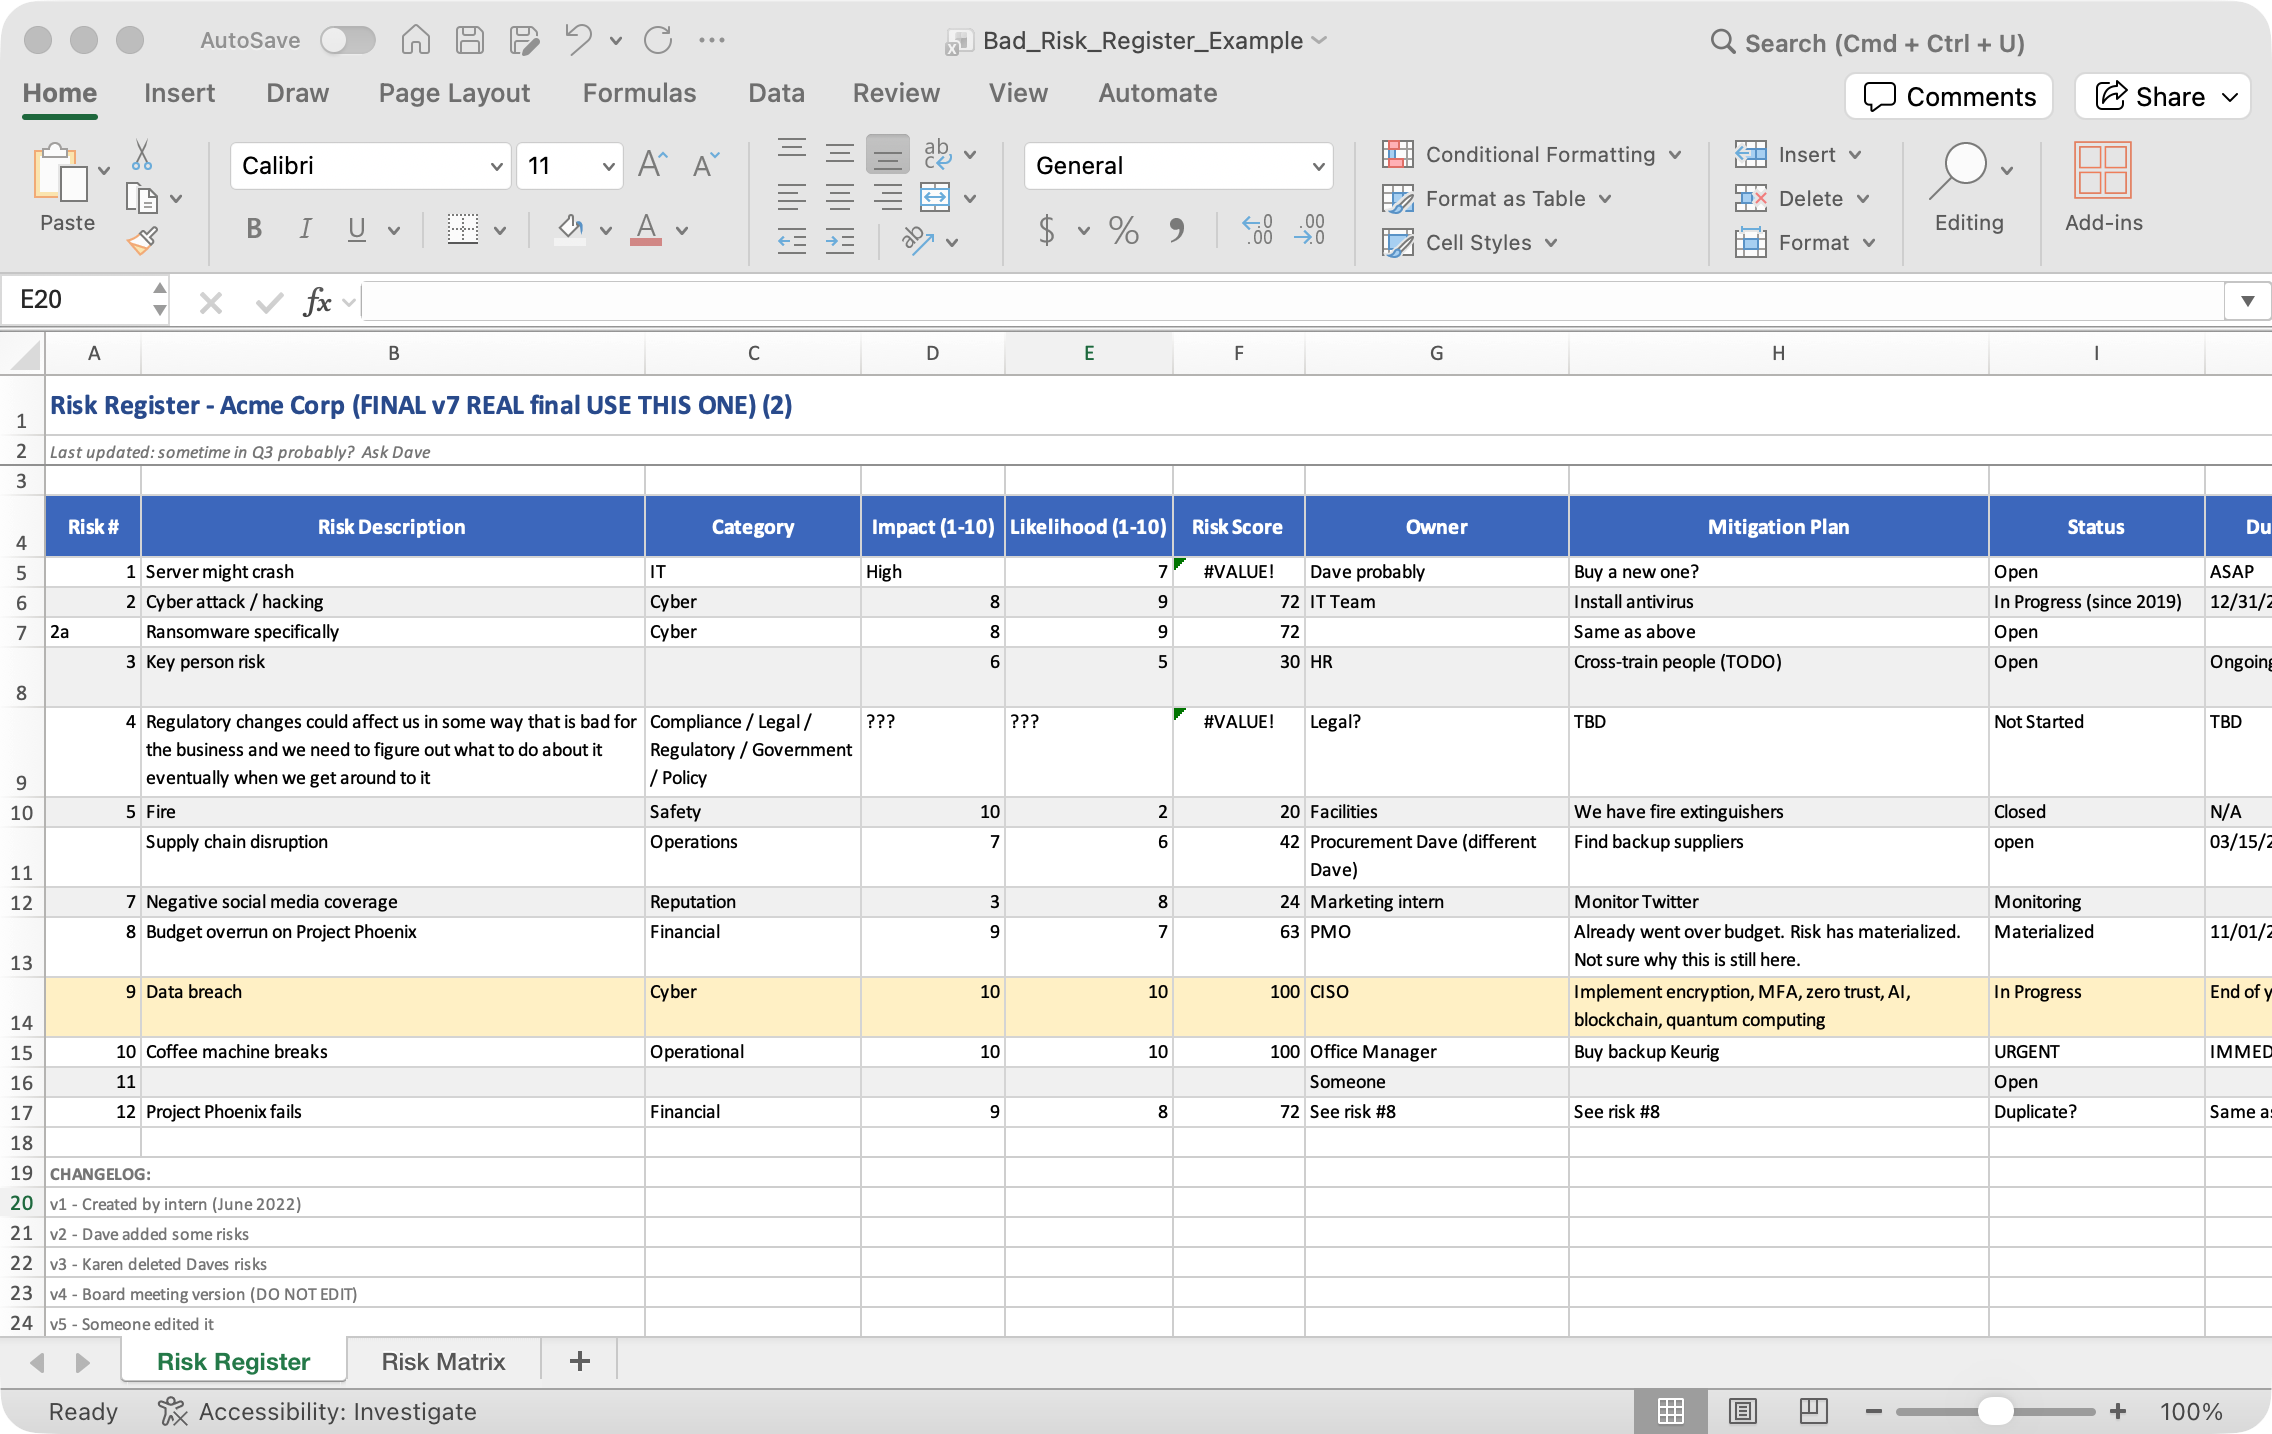2272x1434 pixels.
Task: Click the Decrease Decimal icon
Action: click(1309, 230)
